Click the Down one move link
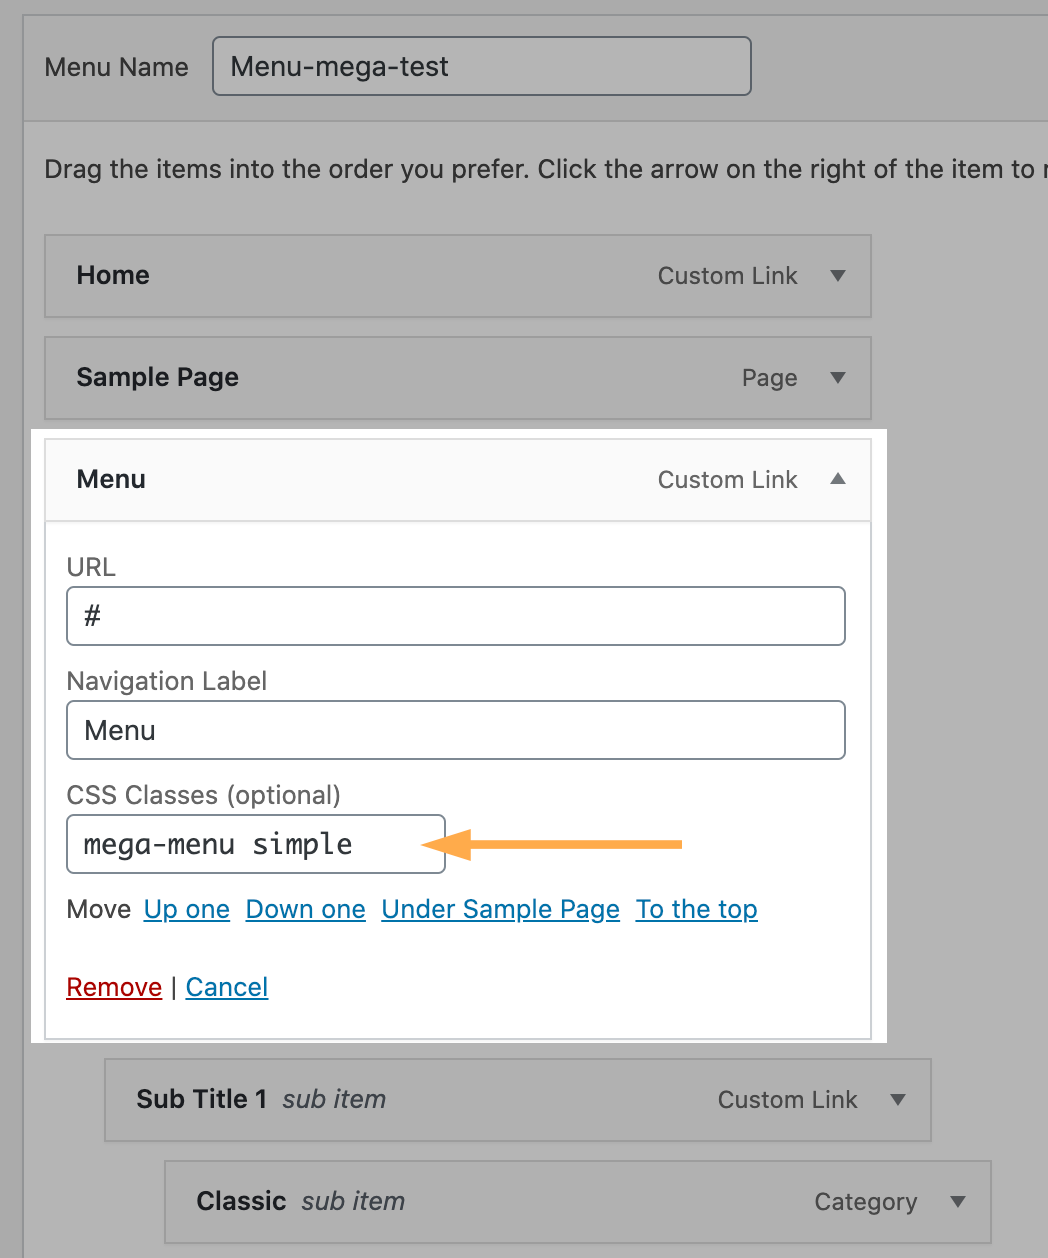This screenshot has height=1258, width=1048. [306, 909]
